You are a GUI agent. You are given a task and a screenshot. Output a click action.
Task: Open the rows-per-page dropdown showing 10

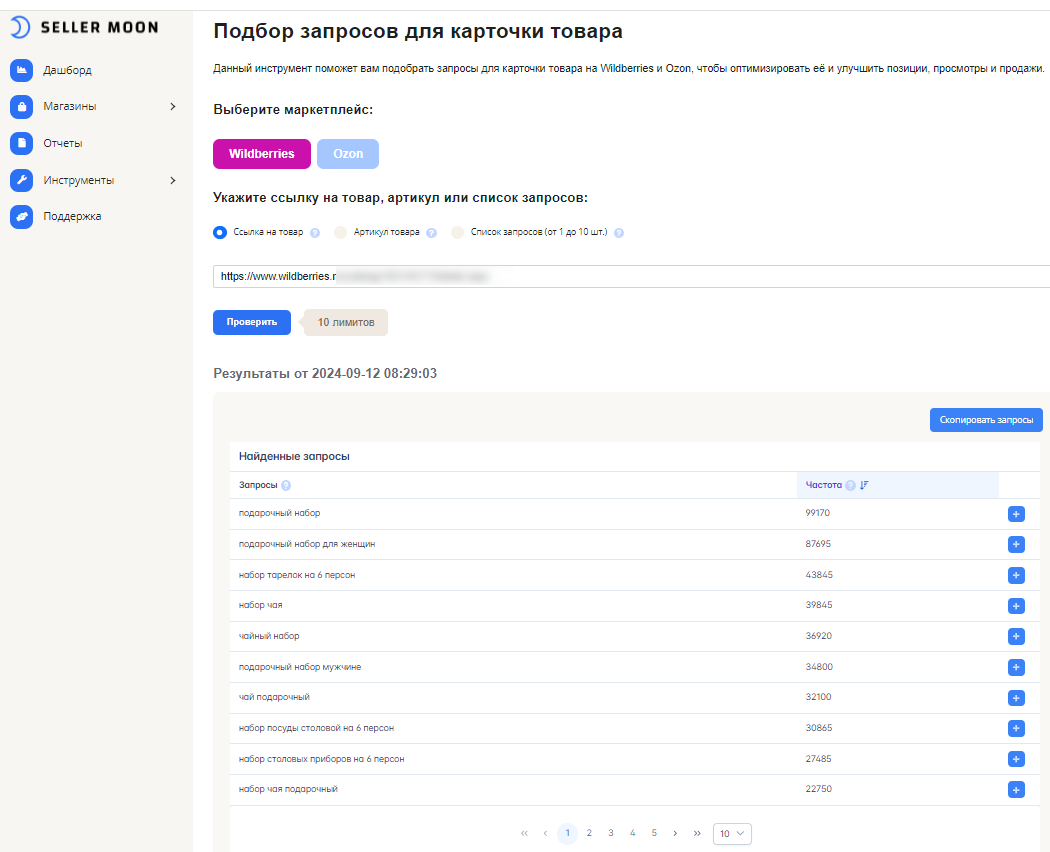click(733, 834)
